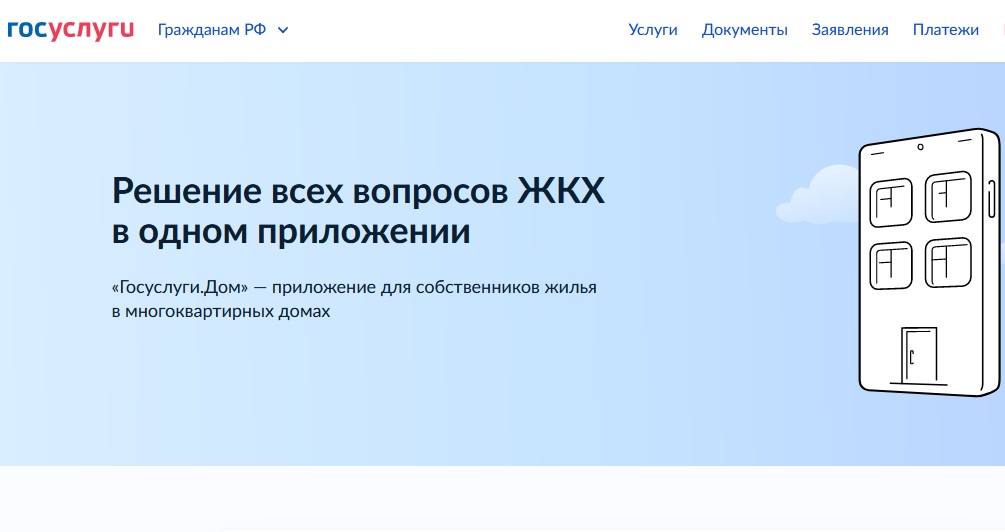Screen dimensions: 1005x532
Task: Click the chevron next to Гражданам РФ
Action: click(283, 30)
